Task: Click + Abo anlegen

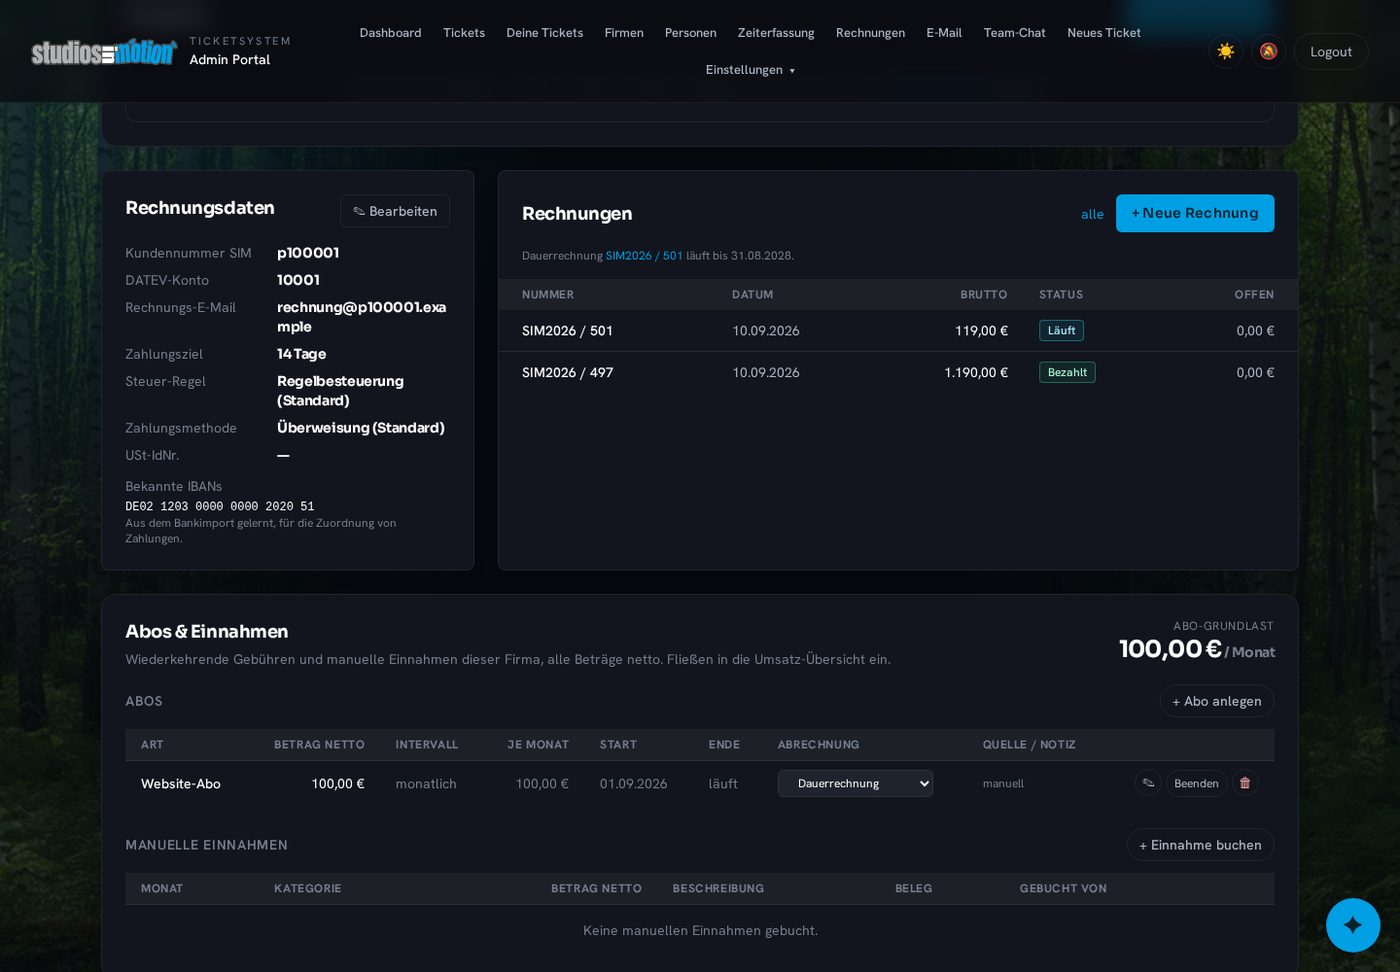Action: click(1217, 701)
